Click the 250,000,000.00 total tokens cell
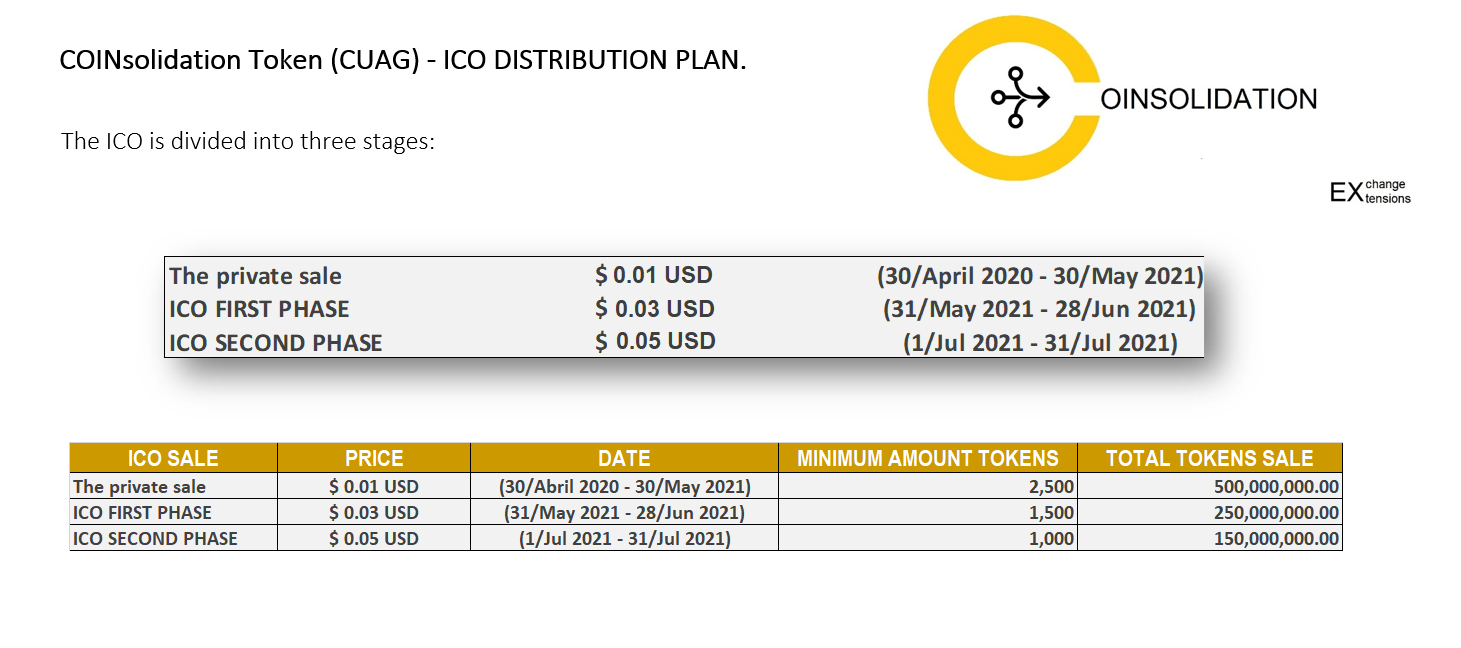 pyautogui.click(x=1210, y=513)
